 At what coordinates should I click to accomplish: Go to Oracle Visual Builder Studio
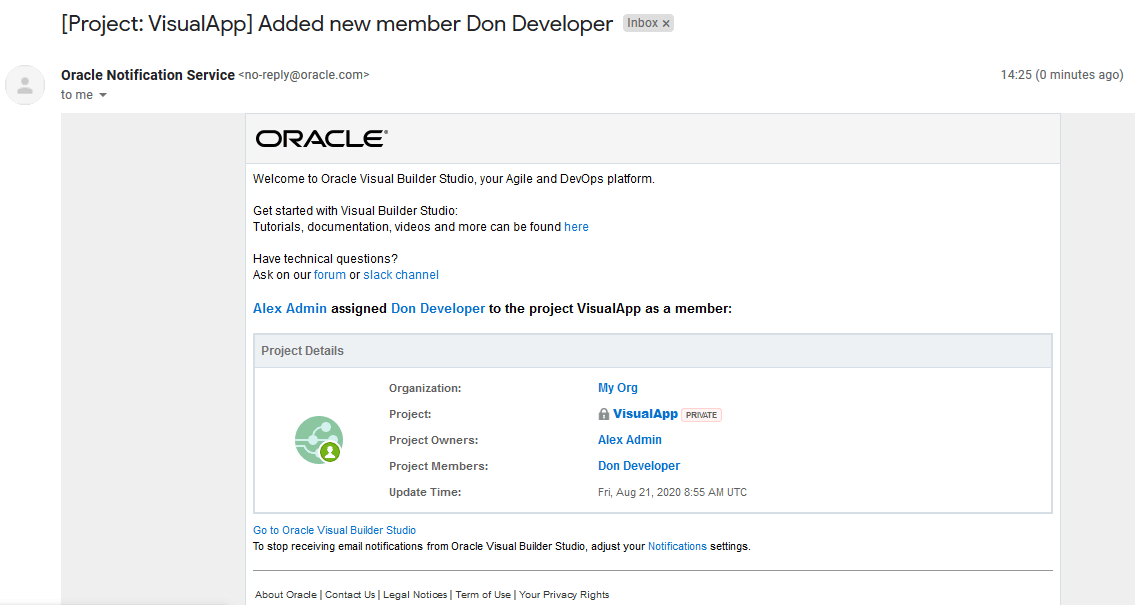point(334,530)
